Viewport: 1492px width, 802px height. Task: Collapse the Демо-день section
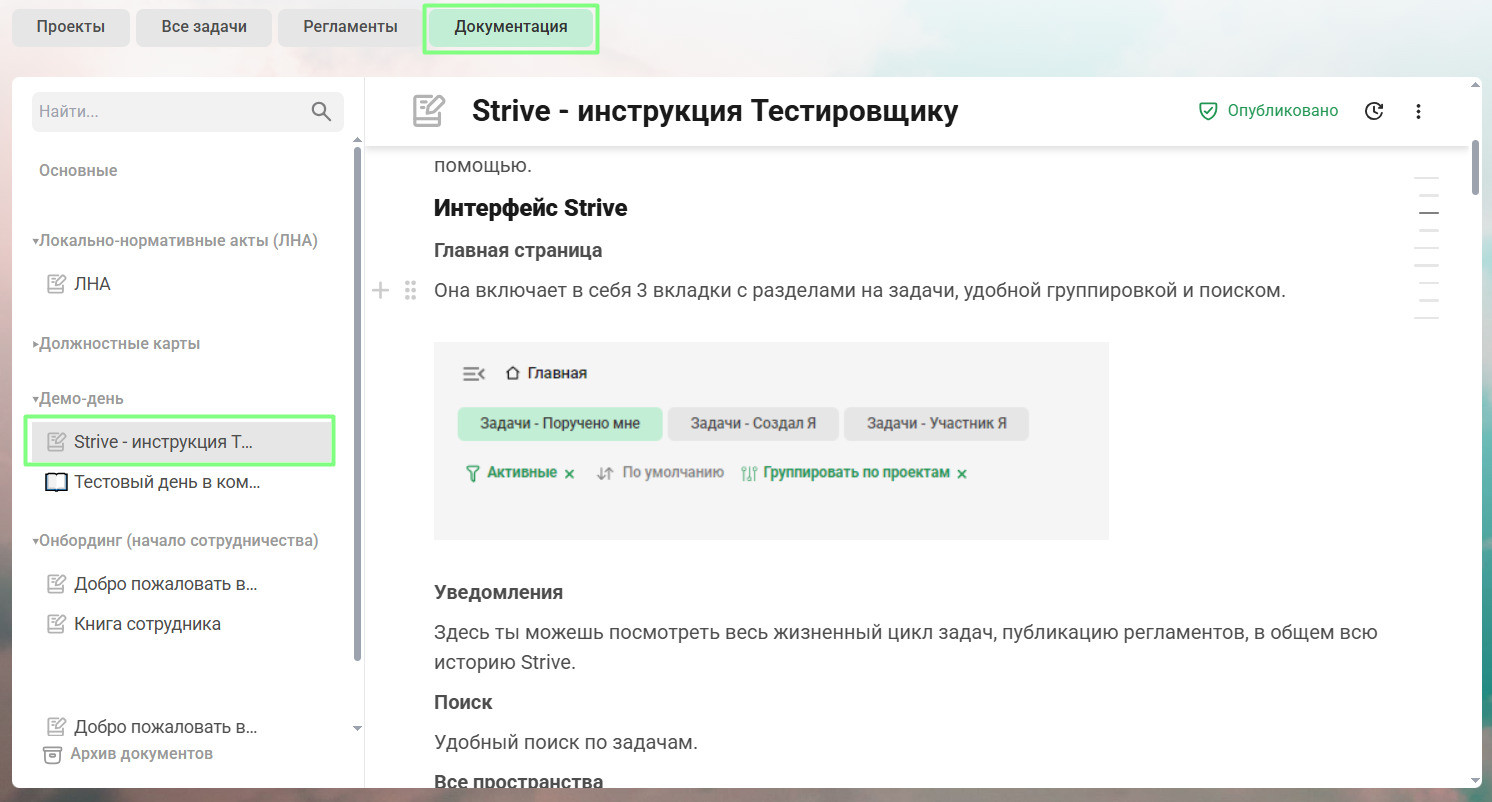click(35, 399)
